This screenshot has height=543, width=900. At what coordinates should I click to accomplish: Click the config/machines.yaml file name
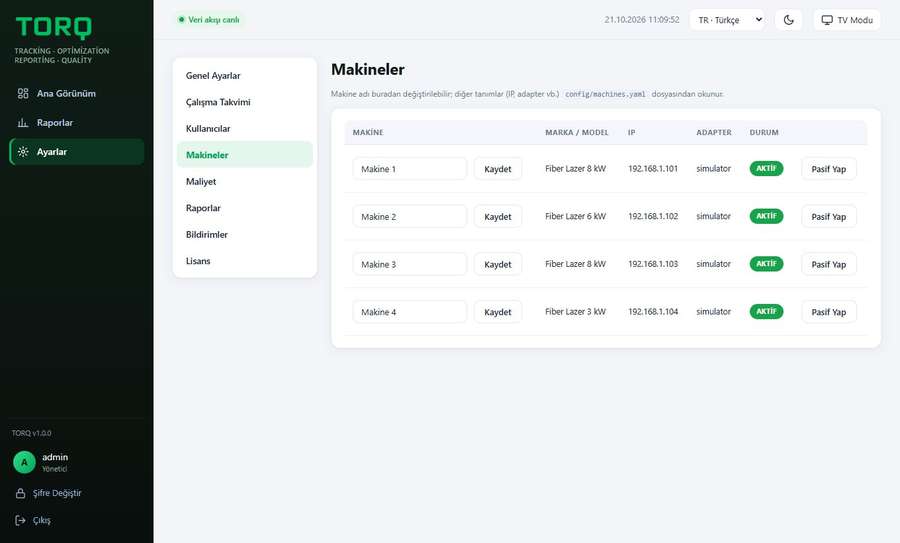coord(605,94)
